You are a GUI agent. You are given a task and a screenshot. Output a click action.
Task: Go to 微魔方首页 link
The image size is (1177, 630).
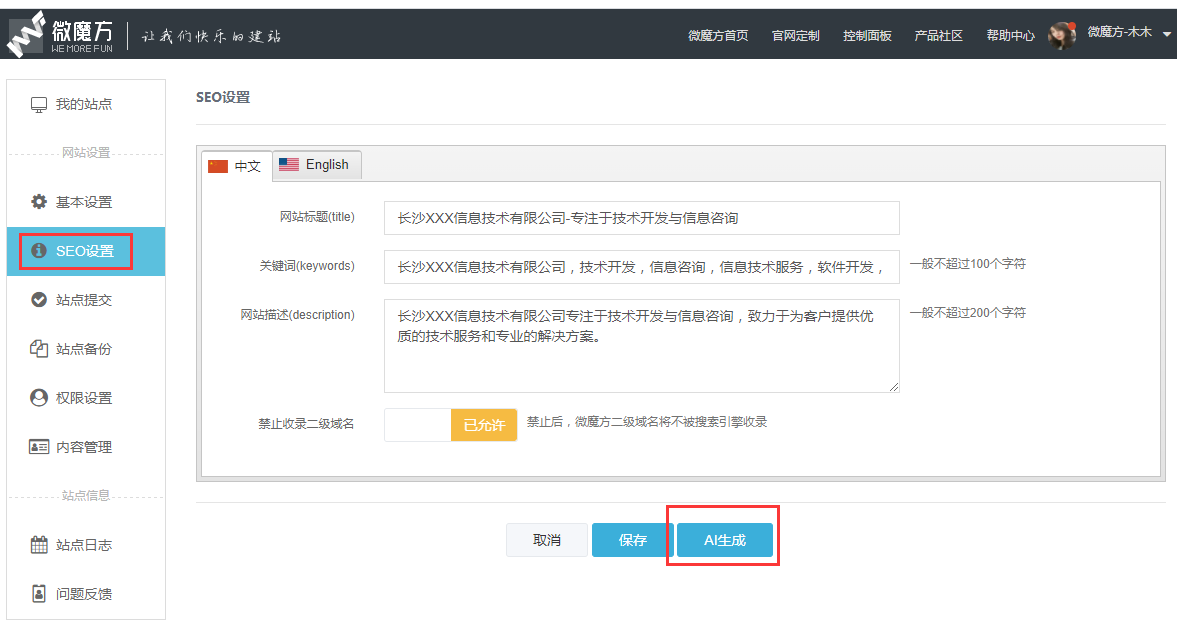pyautogui.click(x=718, y=35)
